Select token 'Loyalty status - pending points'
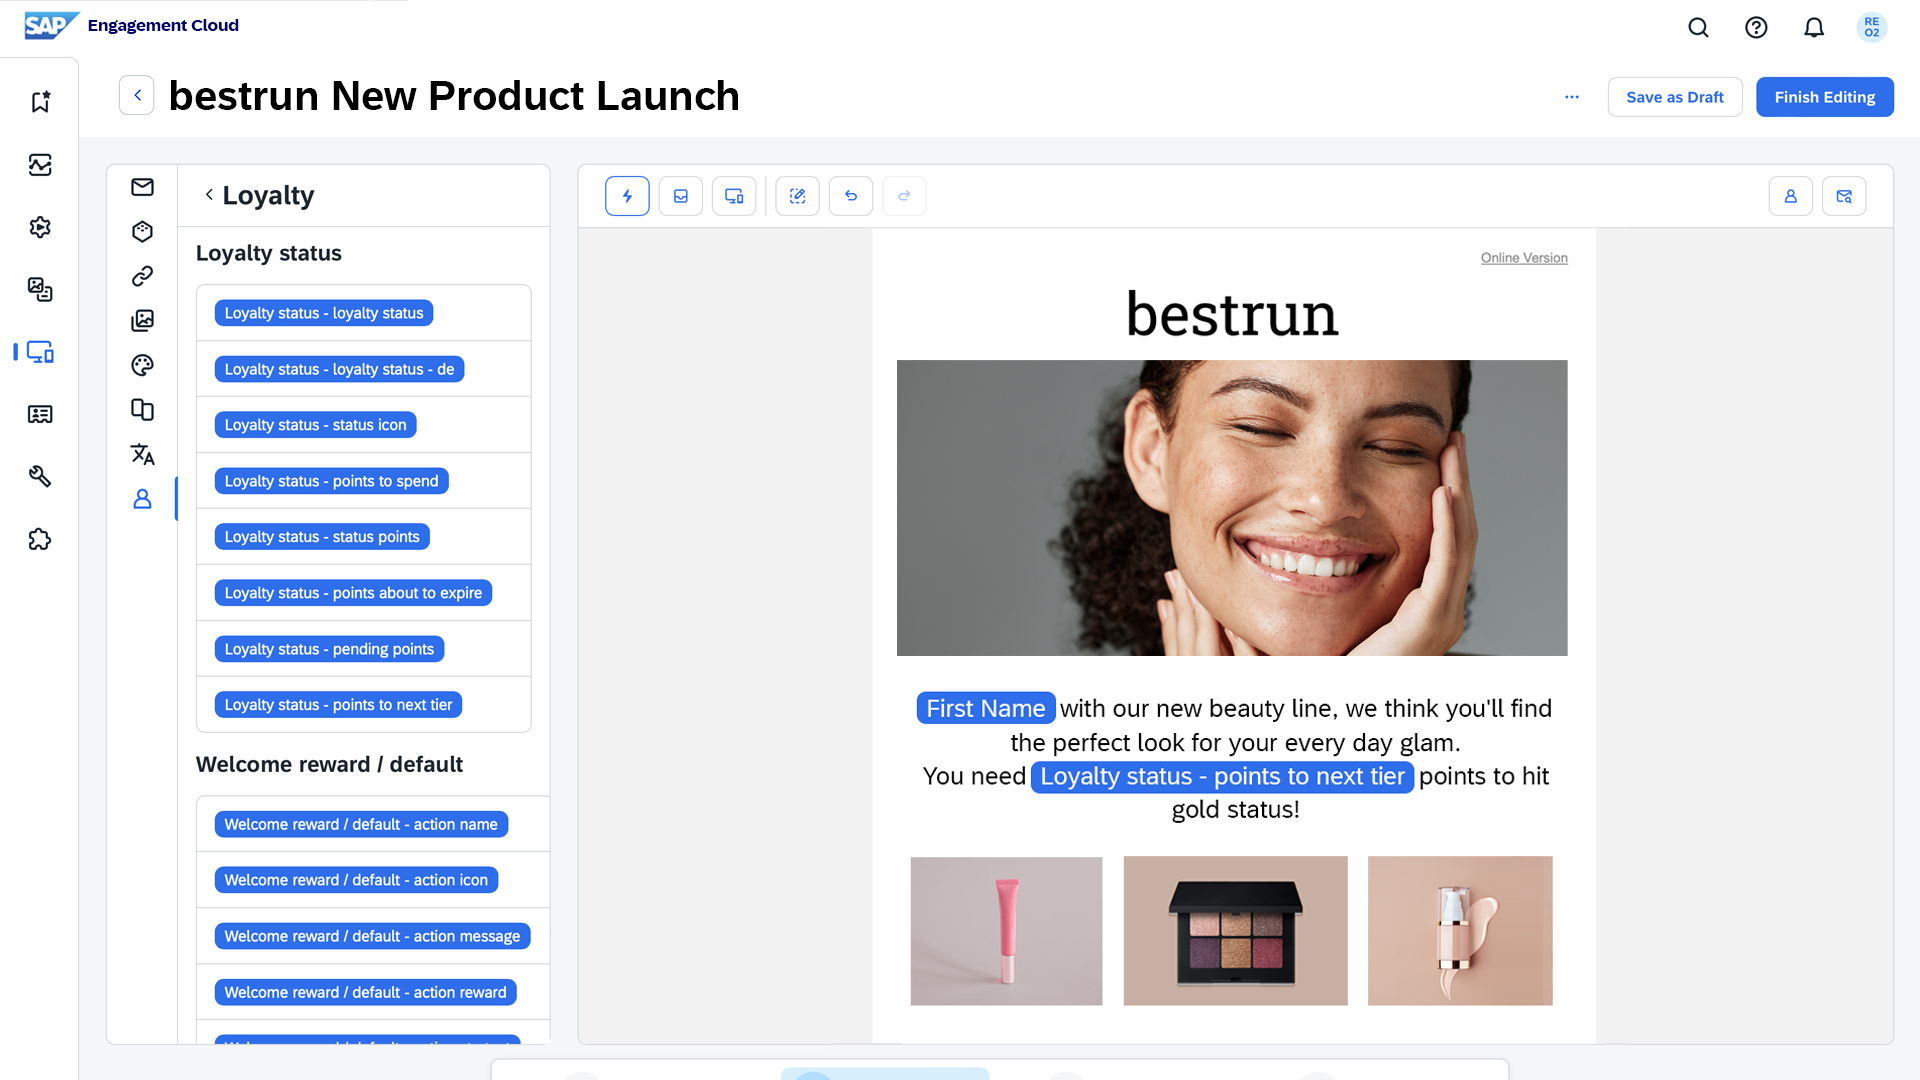Screen dimensions: 1920x1080 pos(329,649)
